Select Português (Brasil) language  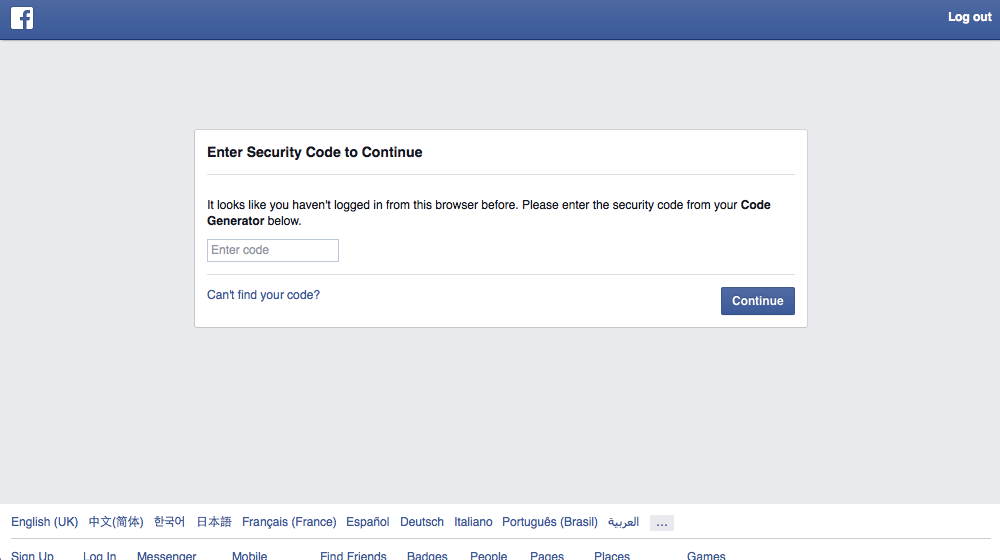tap(549, 522)
